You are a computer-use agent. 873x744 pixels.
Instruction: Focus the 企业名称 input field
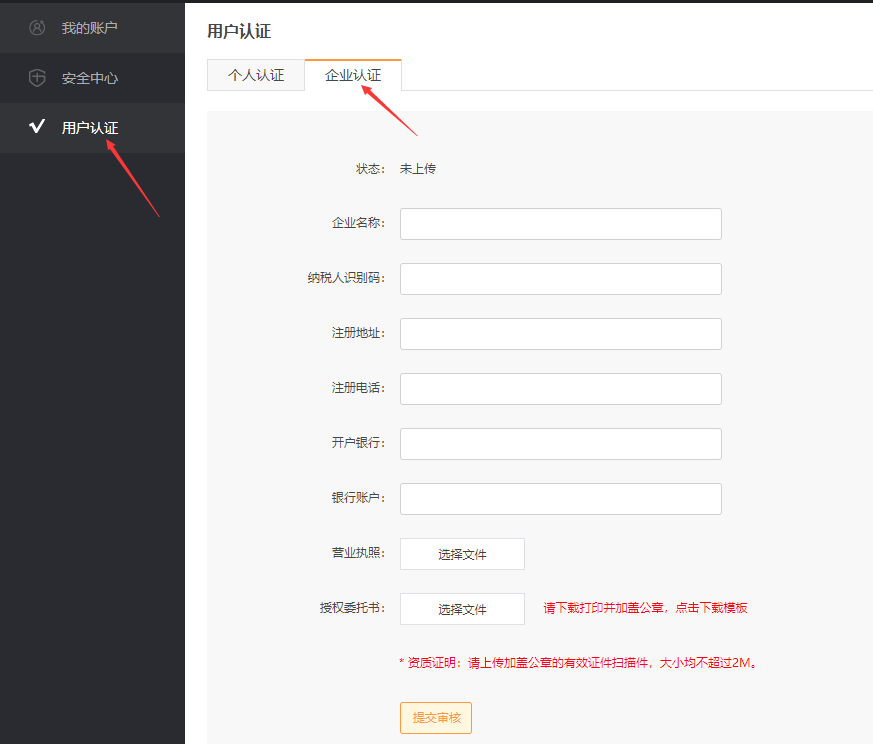[x=560, y=224]
